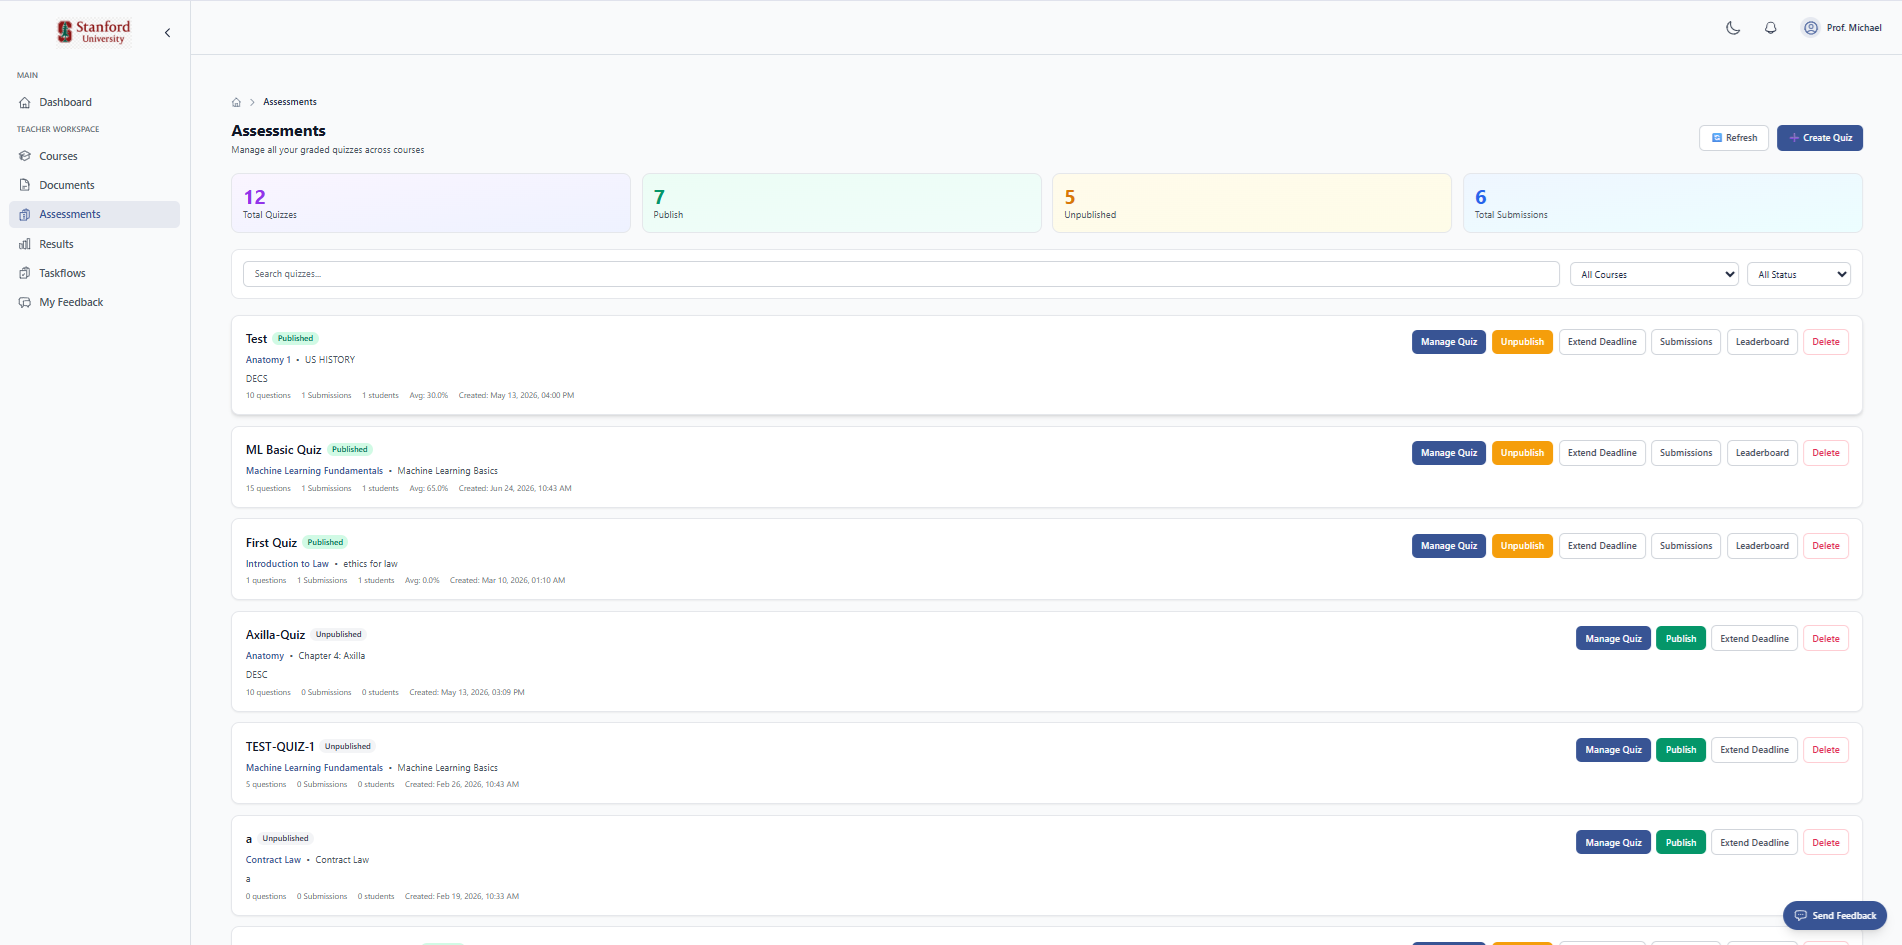Manage Quiz for First Quiz
Image resolution: width=1902 pixels, height=945 pixels.
(1448, 546)
